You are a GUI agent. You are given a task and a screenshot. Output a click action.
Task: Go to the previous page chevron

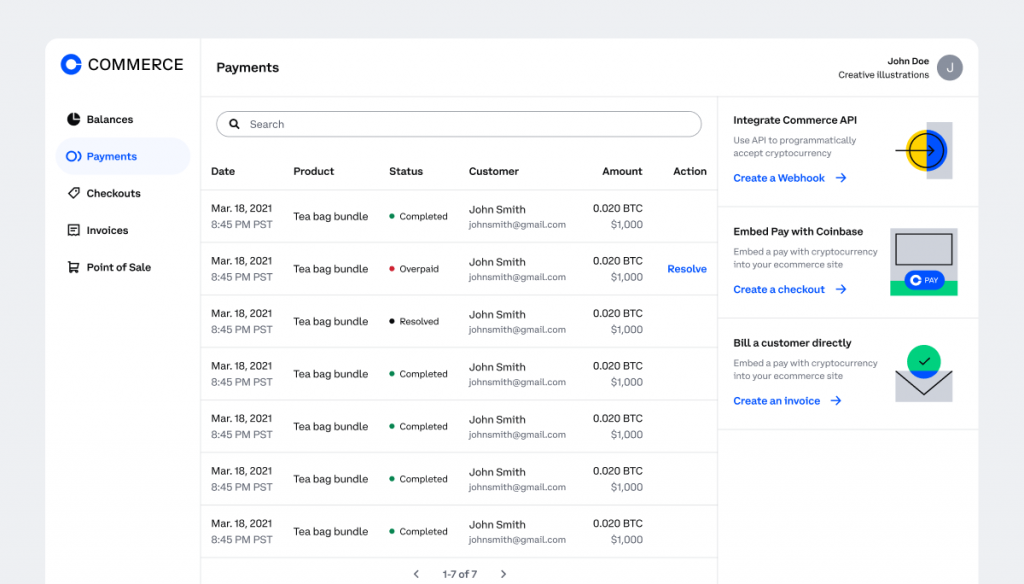(417, 574)
